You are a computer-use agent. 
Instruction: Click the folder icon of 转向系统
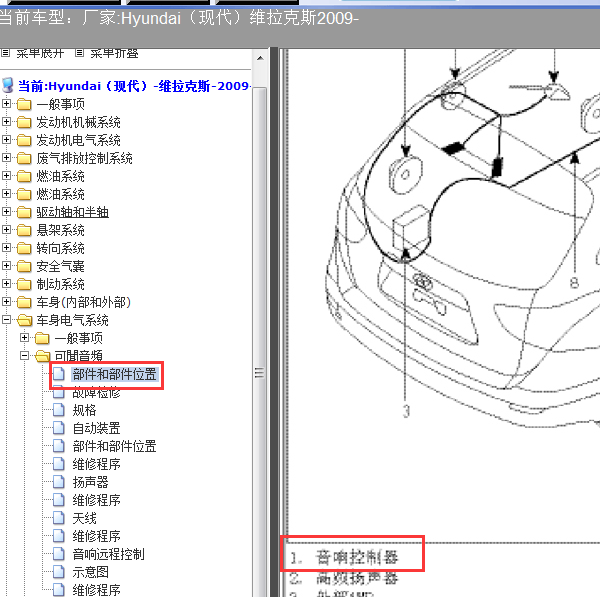(24, 248)
